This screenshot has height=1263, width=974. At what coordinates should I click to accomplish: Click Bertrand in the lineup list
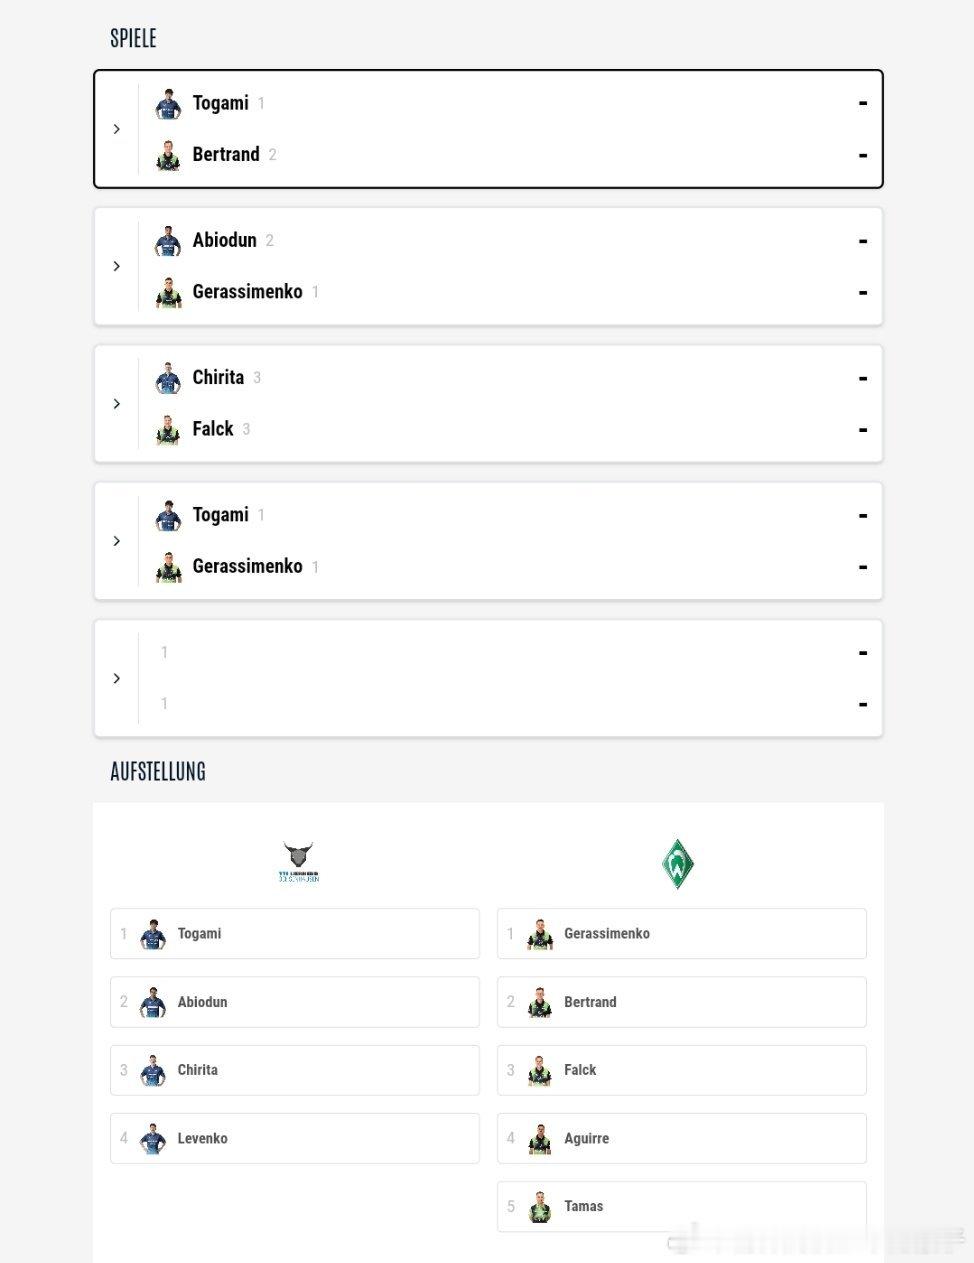682,1002
